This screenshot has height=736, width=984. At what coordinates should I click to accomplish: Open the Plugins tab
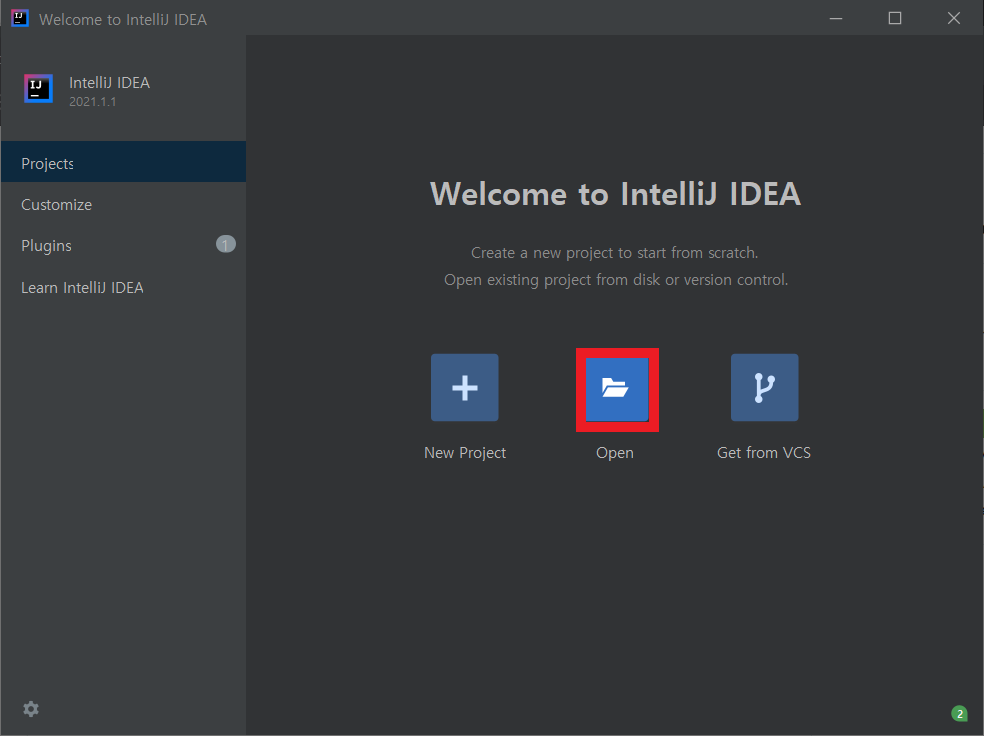point(124,245)
